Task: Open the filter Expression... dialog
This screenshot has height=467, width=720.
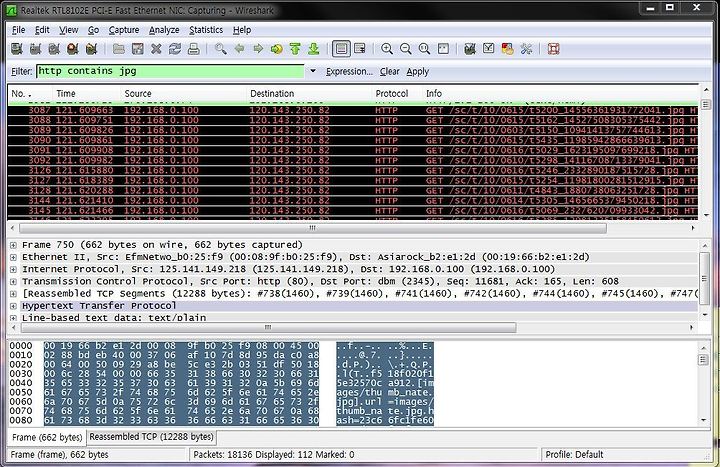Action: (x=349, y=72)
